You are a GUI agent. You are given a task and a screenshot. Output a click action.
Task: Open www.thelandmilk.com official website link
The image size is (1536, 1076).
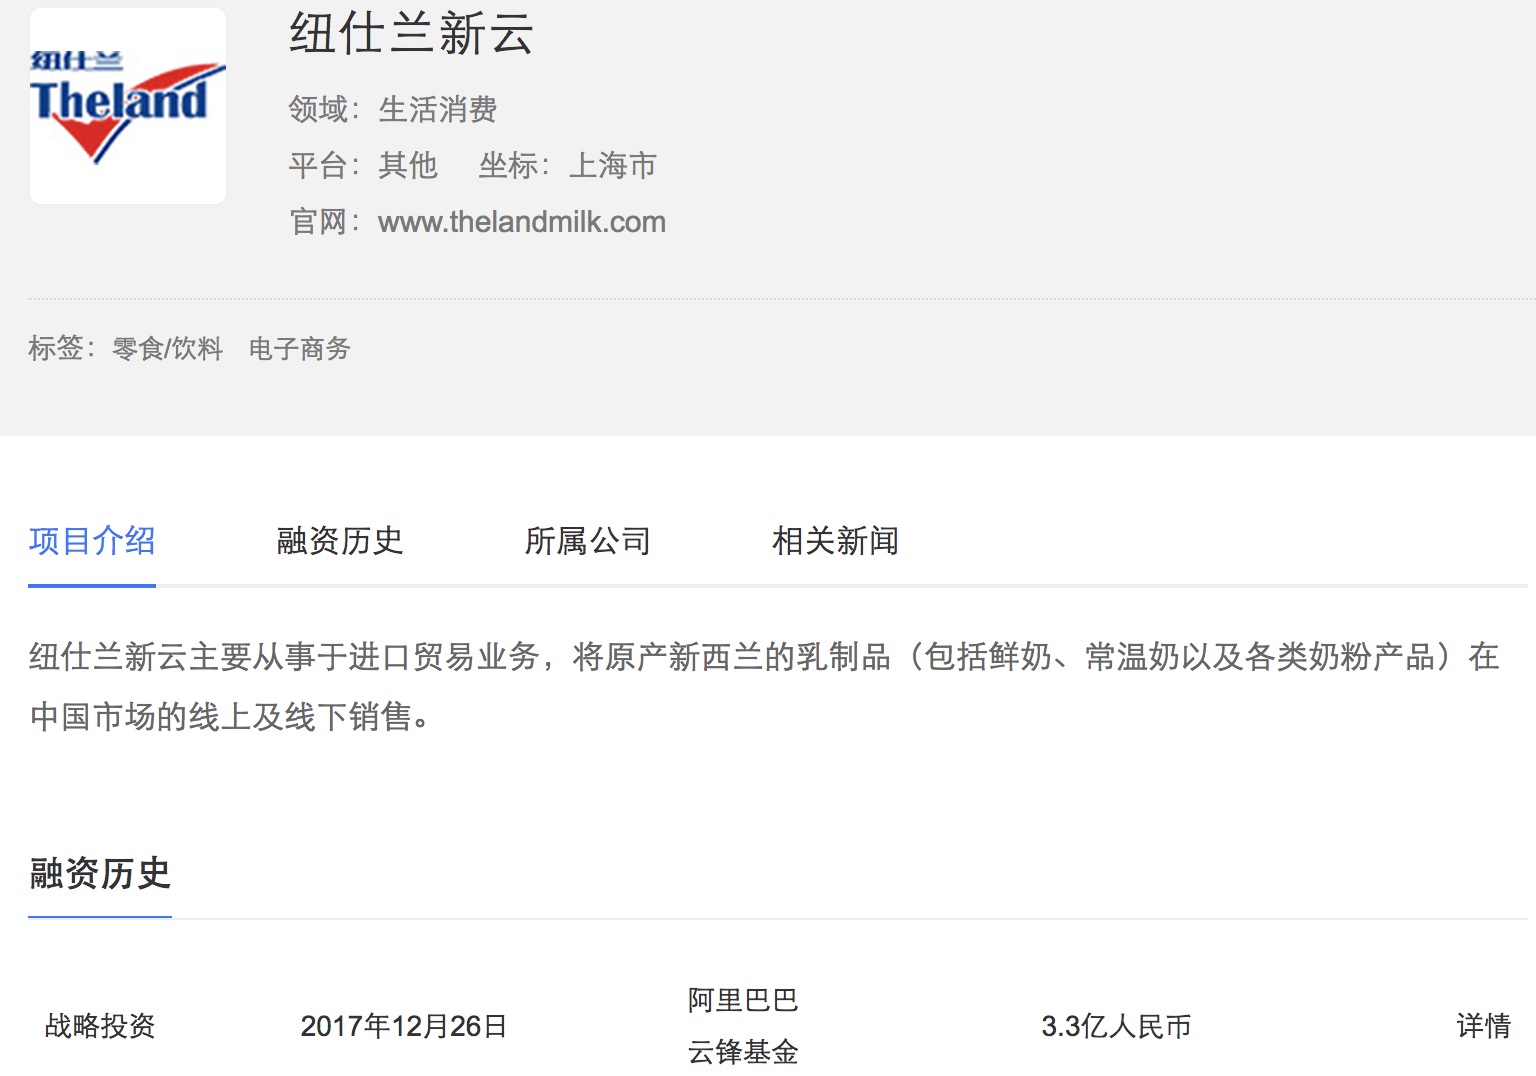coord(522,221)
